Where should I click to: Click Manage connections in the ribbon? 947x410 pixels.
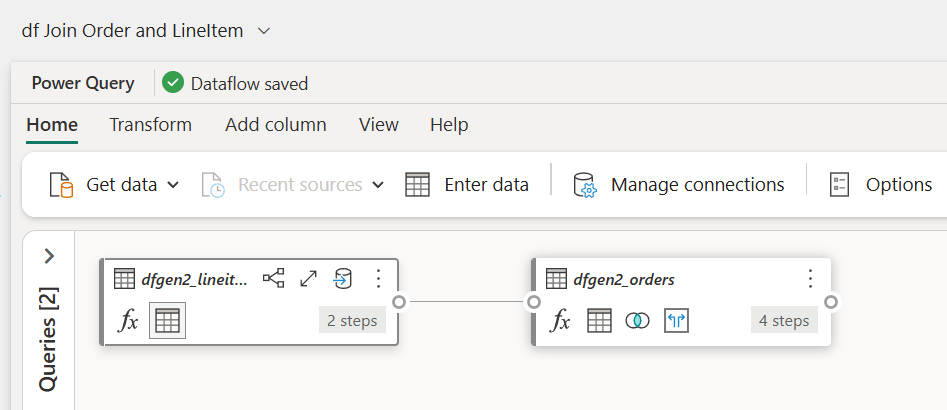[x=679, y=185]
